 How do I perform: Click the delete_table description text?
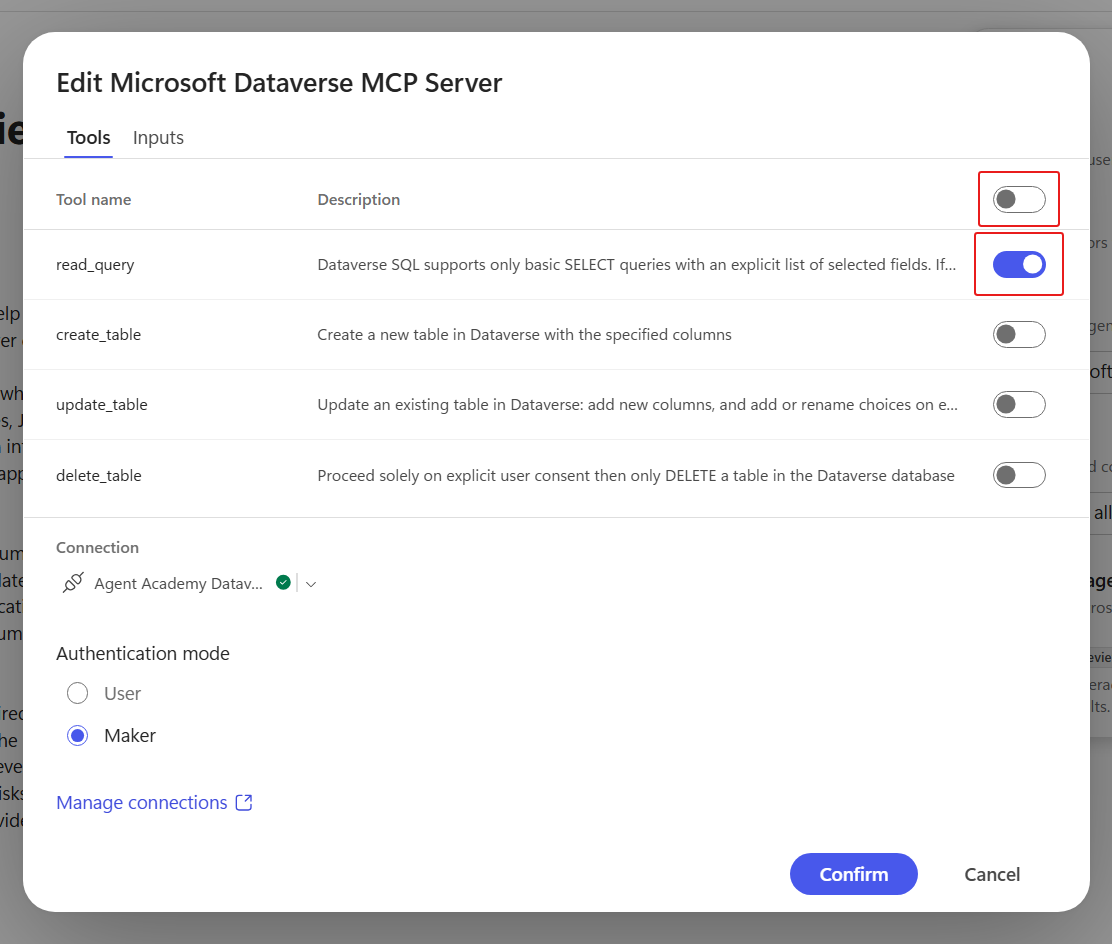pyautogui.click(x=635, y=475)
